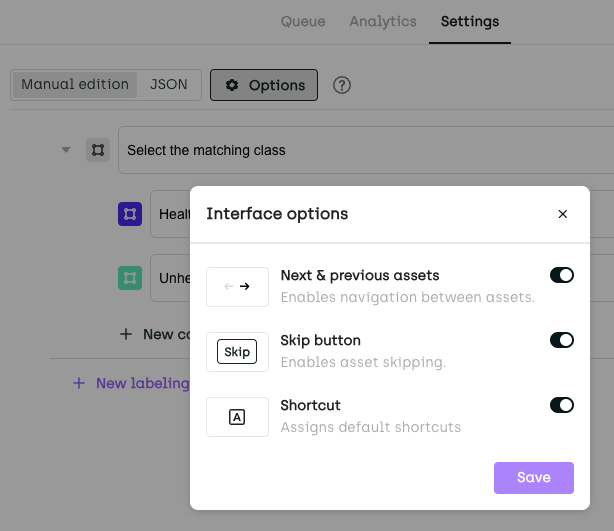The width and height of the screenshot is (614, 531).
Task: Save the interface options
Action: click(x=533, y=478)
